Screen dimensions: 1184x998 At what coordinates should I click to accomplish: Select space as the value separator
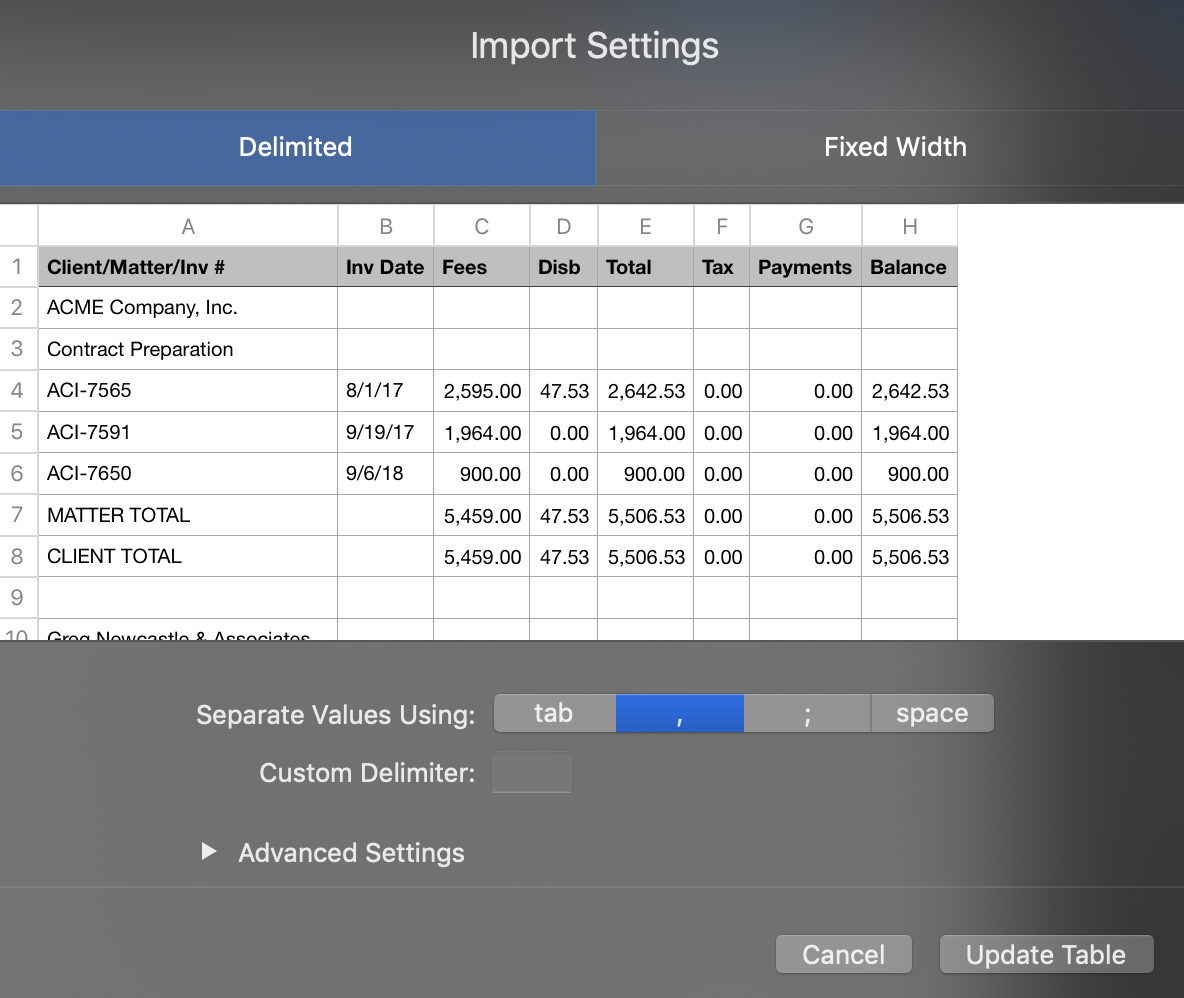(932, 713)
